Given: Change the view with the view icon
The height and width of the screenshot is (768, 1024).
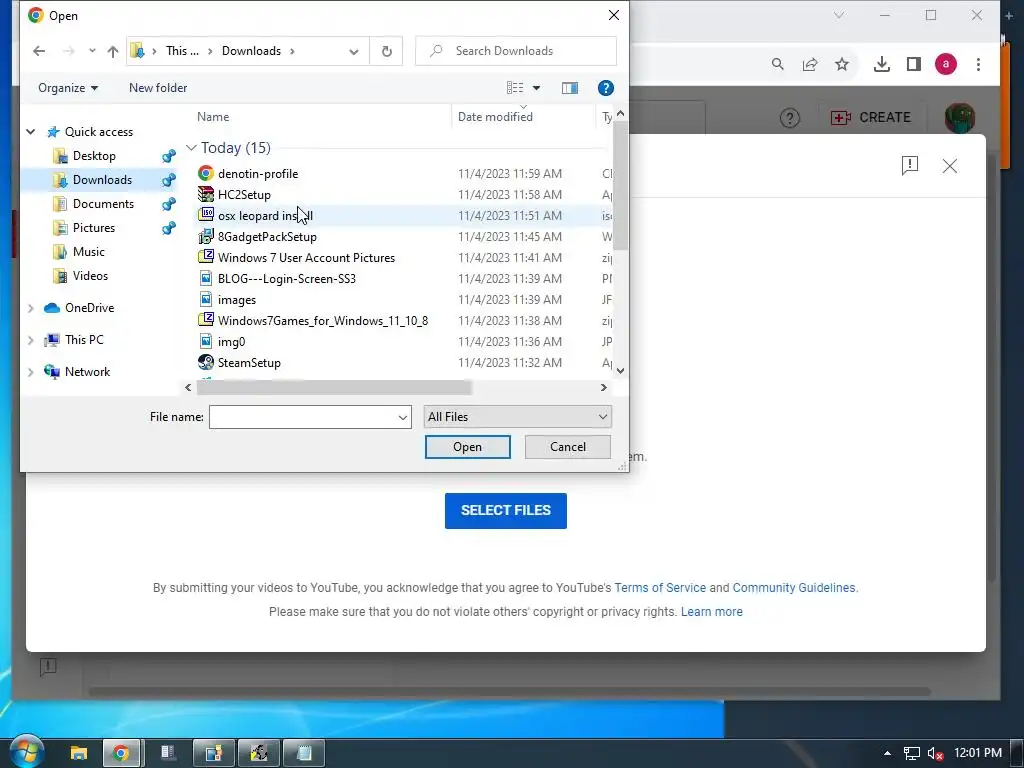Looking at the screenshot, I should pos(515,88).
